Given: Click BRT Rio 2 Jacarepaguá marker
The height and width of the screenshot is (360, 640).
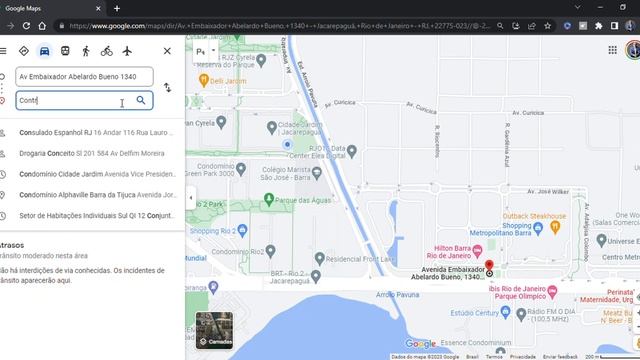Looking at the screenshot, I should click(x=316, y=276).
